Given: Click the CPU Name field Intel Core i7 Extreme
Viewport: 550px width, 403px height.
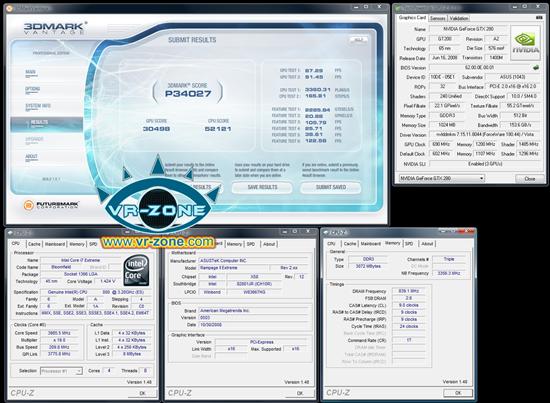Looking at the screenshot, I should tap(80, 260).
